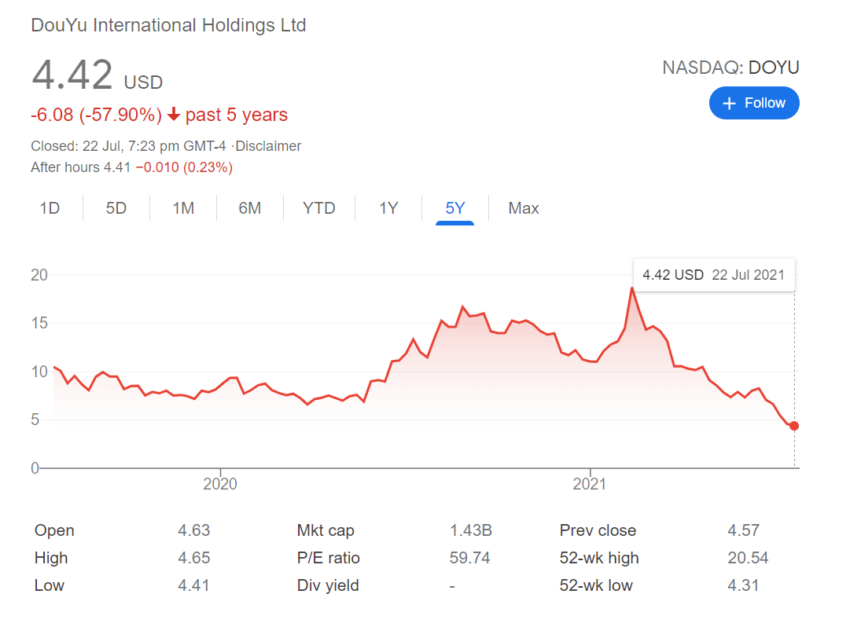Show the 1Y chart range
Viewport: 850px width, 638px height.
pyautogui.click(x=388, y=208)
